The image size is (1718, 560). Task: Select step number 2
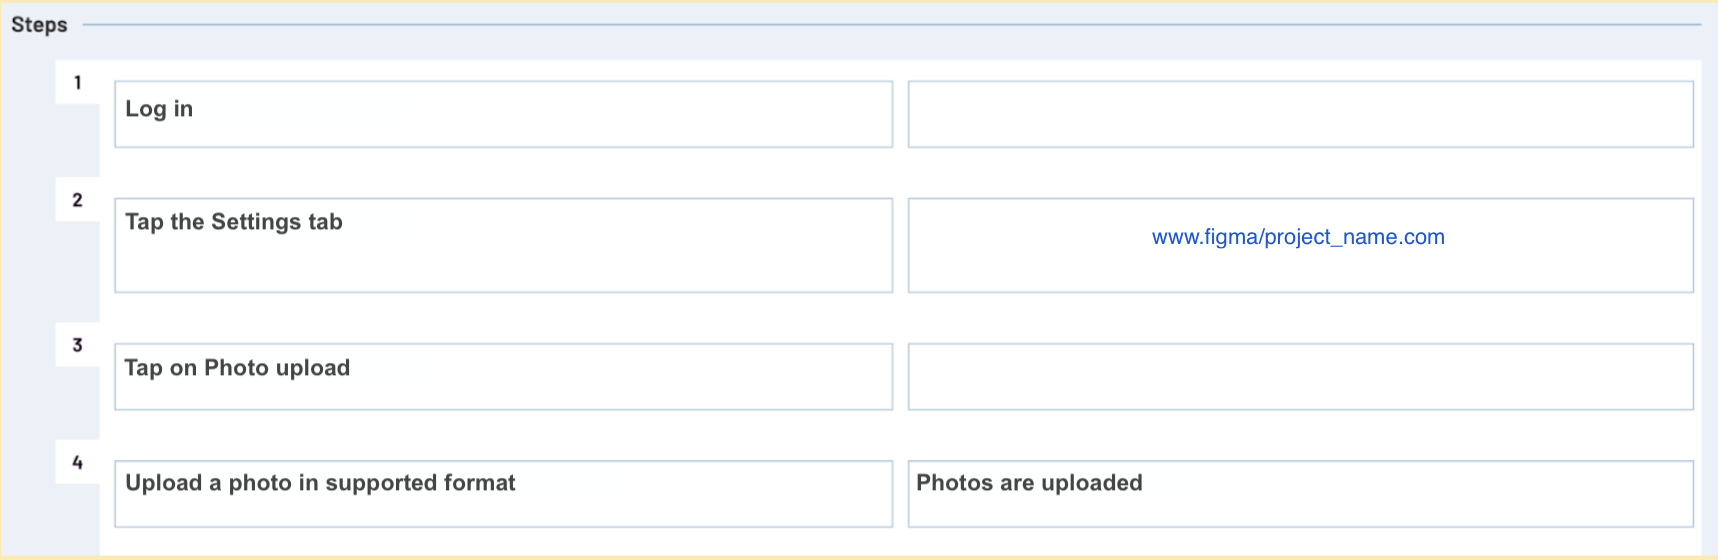point(77,200)
